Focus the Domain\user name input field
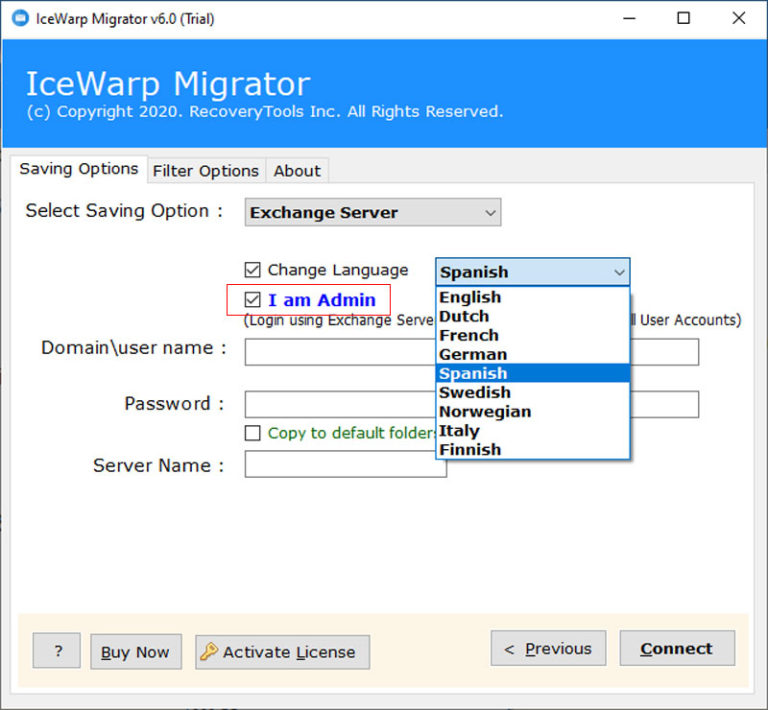 tap(472, 352)
